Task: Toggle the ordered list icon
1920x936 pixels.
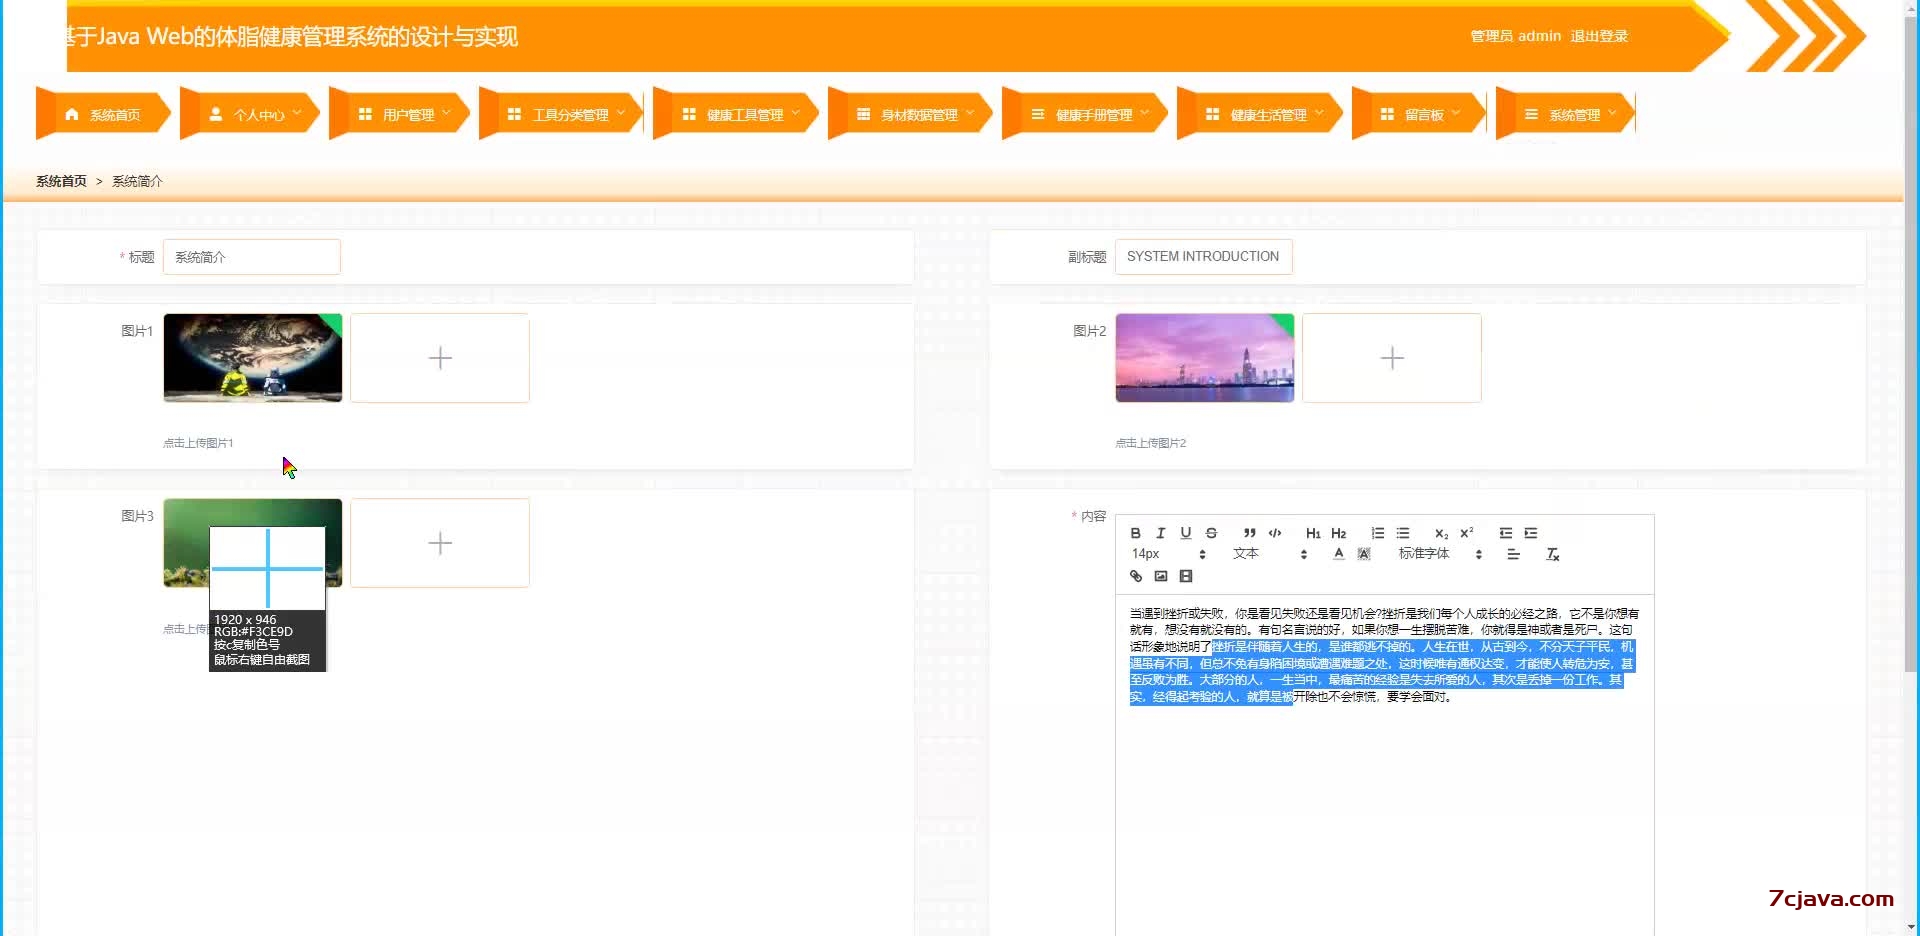Action: click(x=1379, y=533)
